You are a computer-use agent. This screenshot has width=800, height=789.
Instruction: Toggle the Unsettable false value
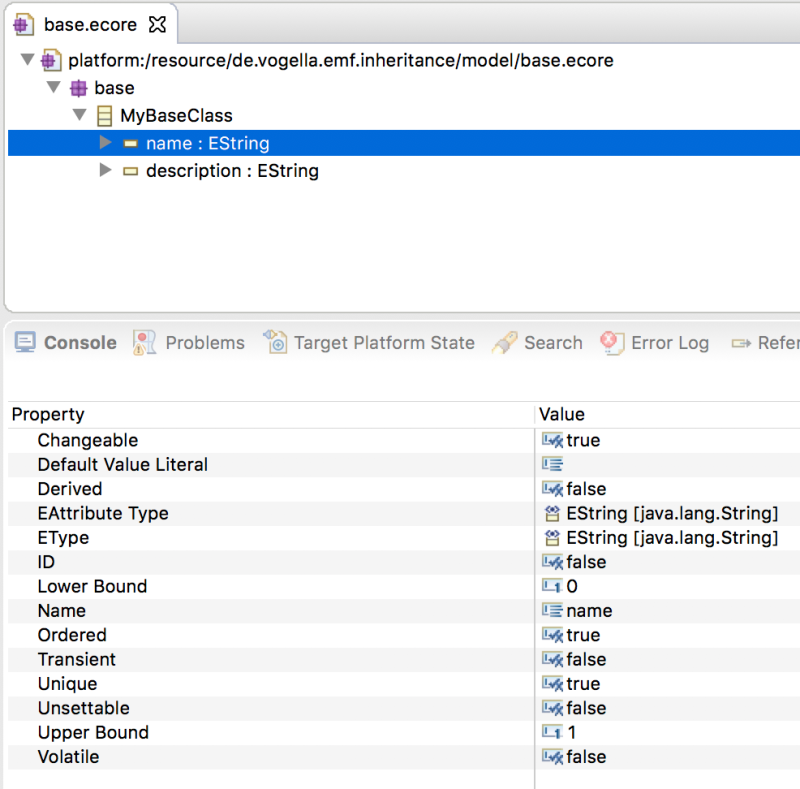[585, 708]
